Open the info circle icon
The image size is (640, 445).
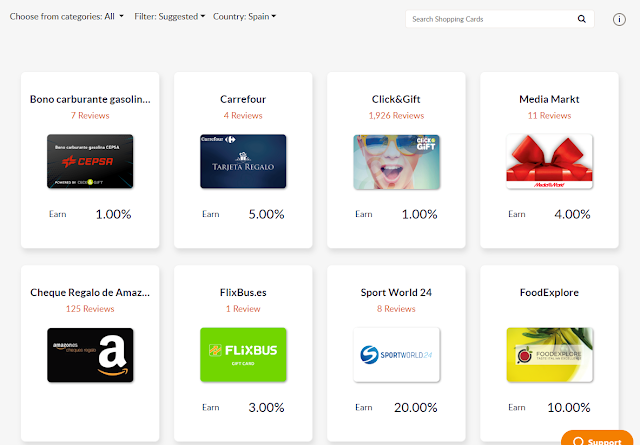pyautogui.click(x=619, y=19)
